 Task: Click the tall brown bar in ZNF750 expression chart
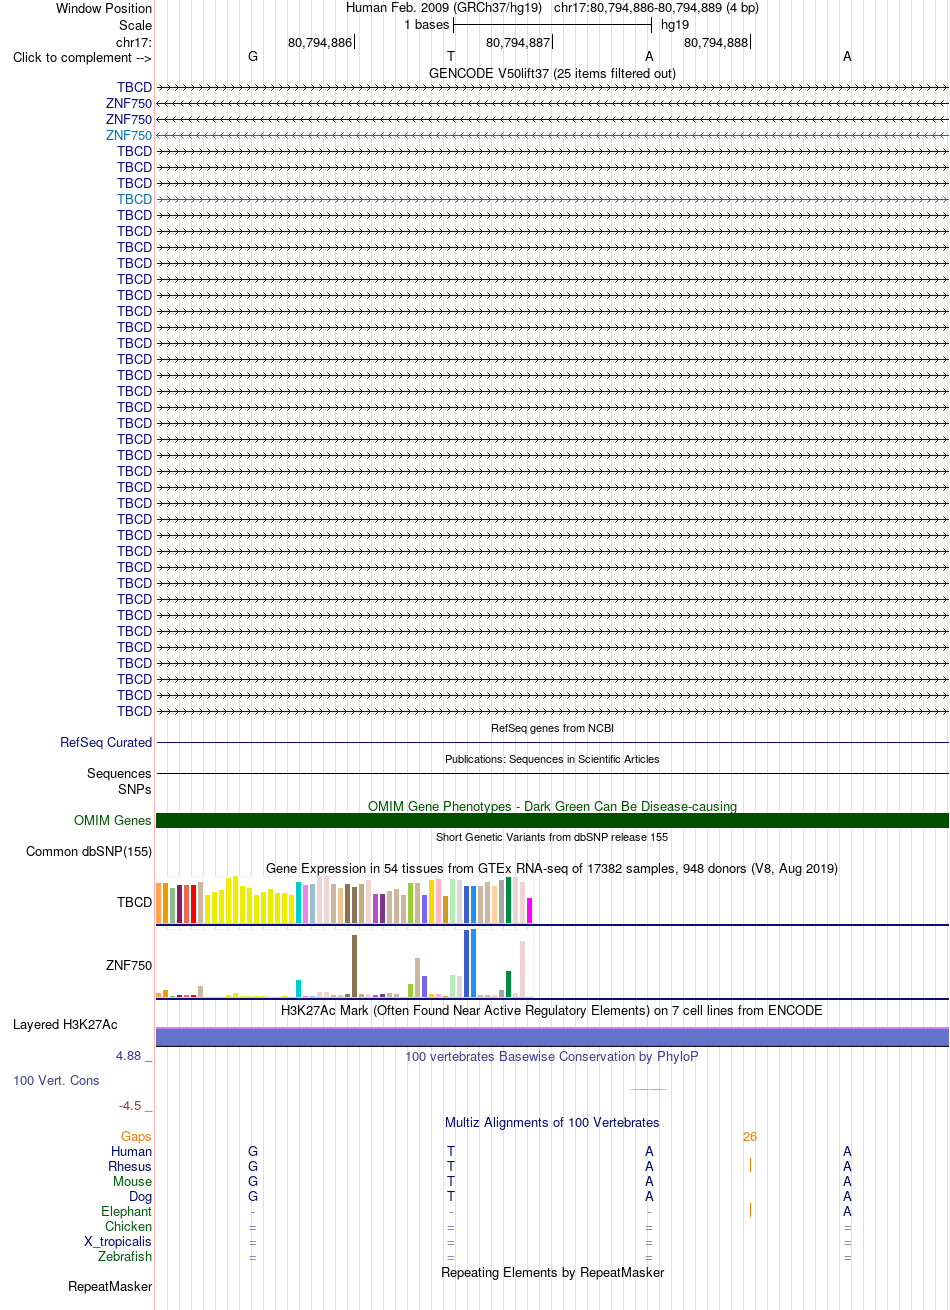tap(355, 966)
